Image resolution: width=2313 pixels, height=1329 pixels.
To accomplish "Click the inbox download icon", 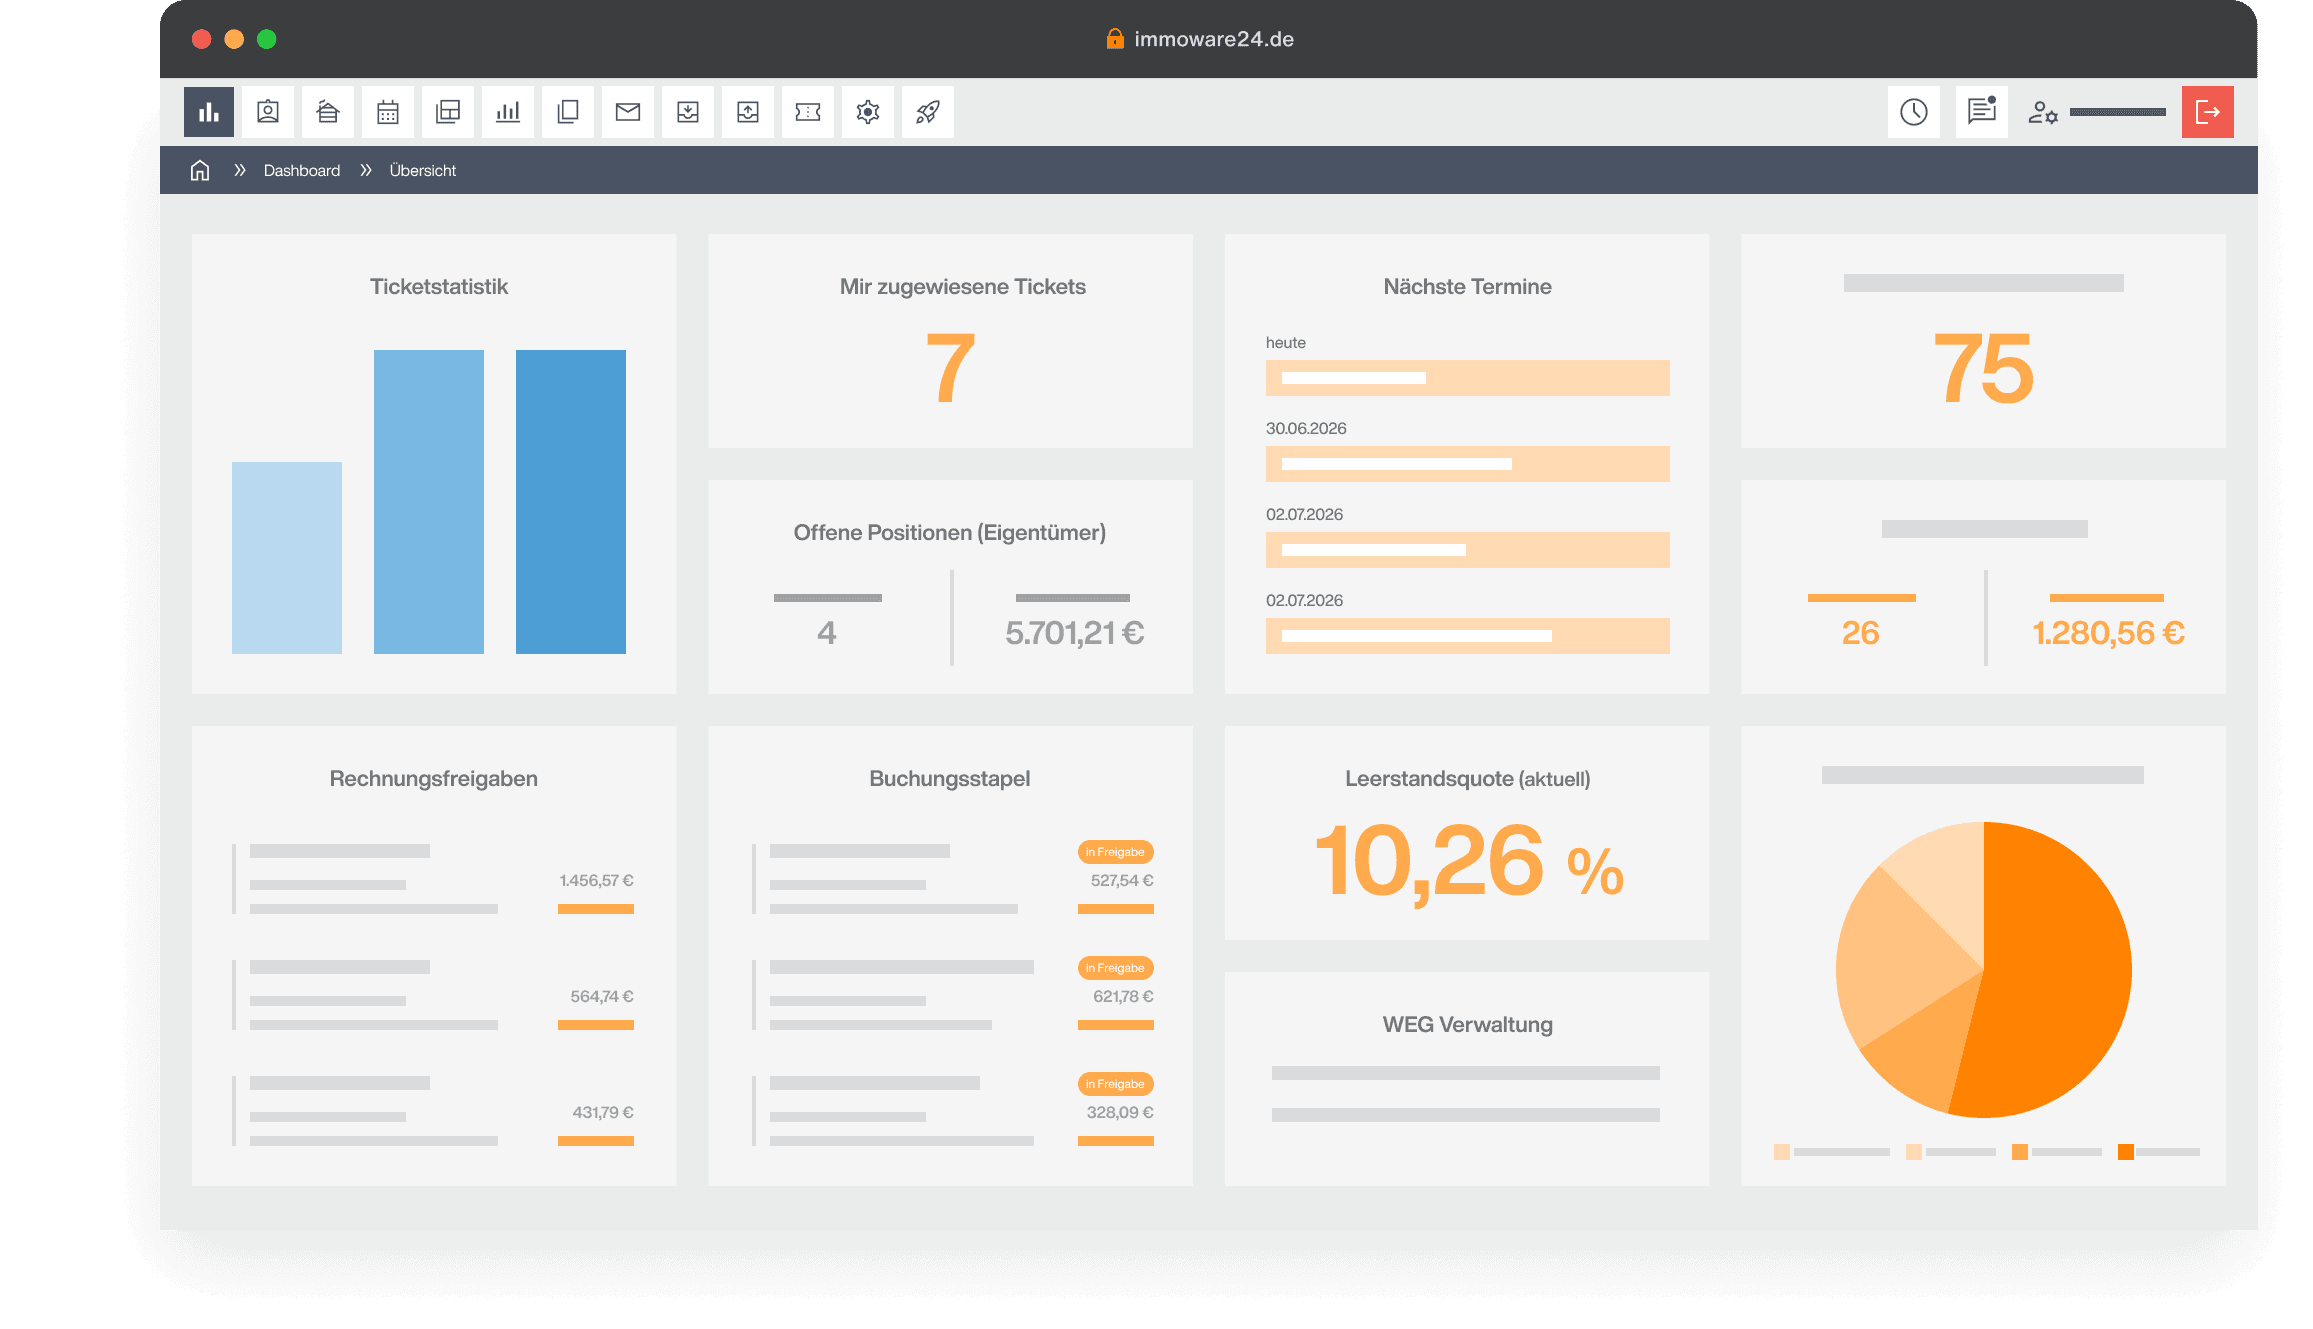I will tap(688, 111).
